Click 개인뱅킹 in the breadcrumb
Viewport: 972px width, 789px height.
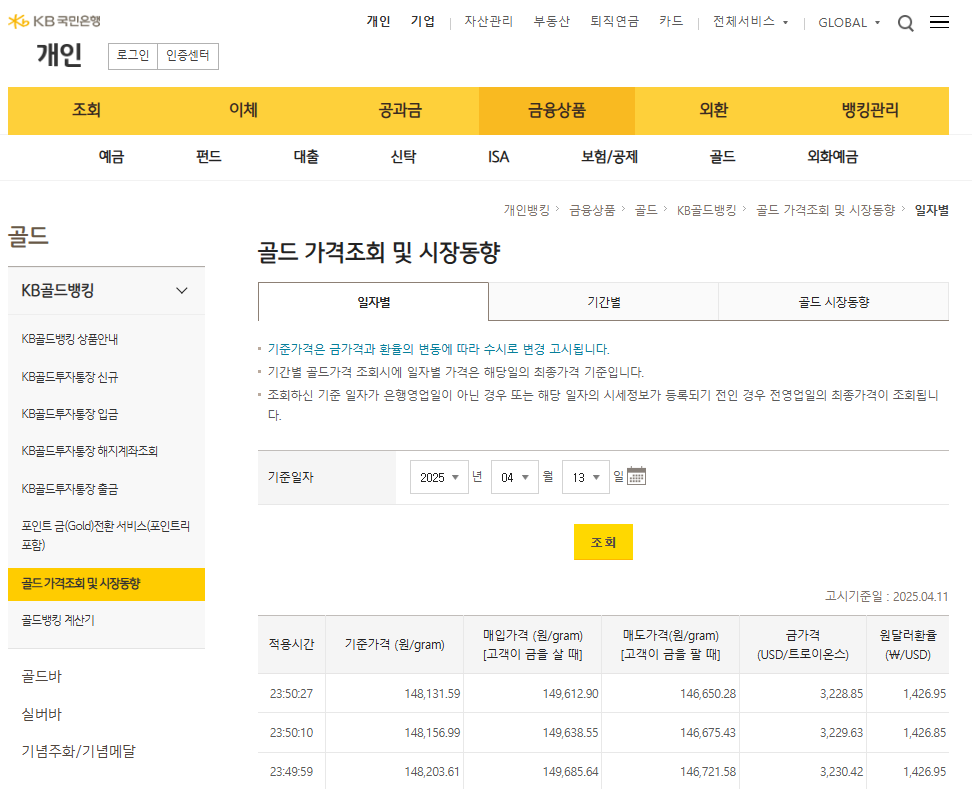point(526,211)
